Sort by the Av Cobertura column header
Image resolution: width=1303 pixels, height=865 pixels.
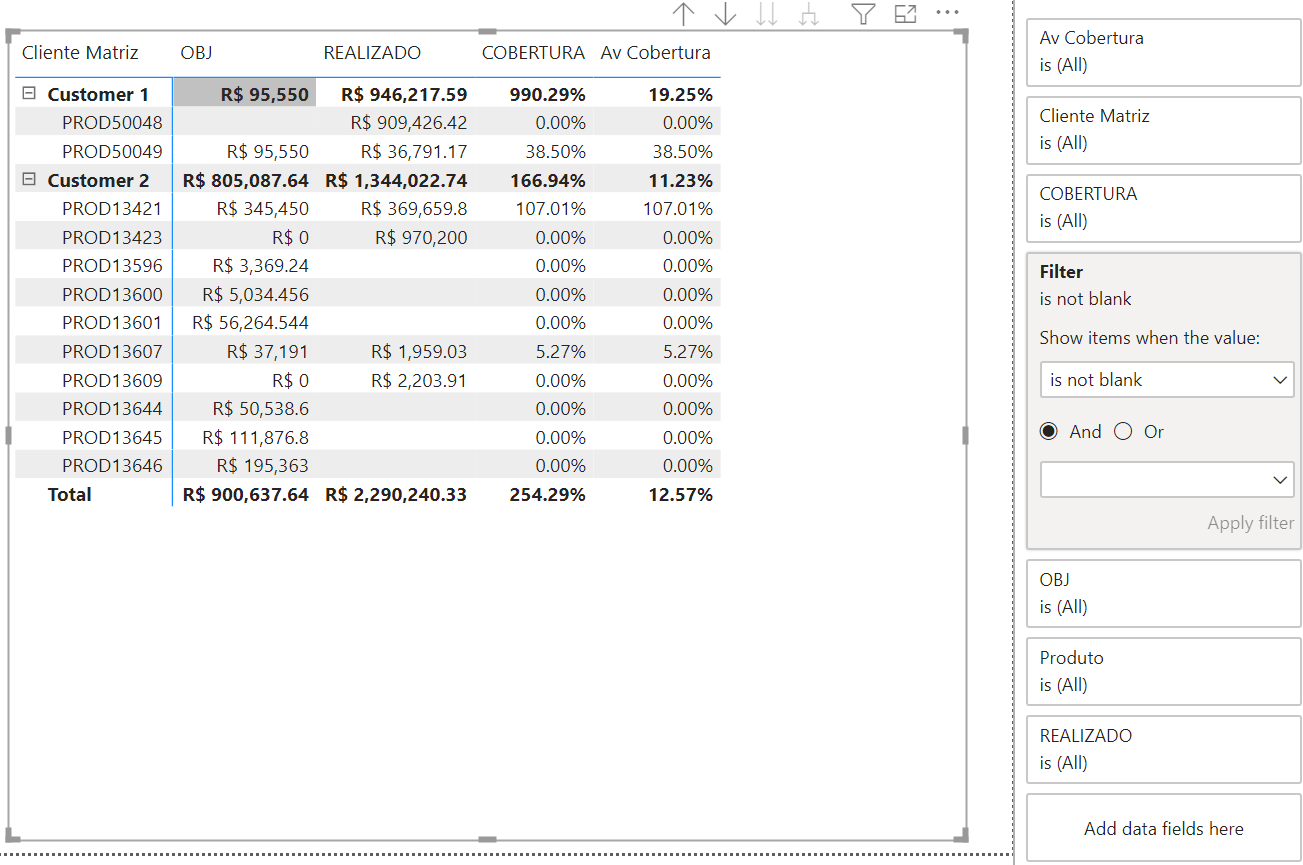pyautogui.click(x=656, y=53)
